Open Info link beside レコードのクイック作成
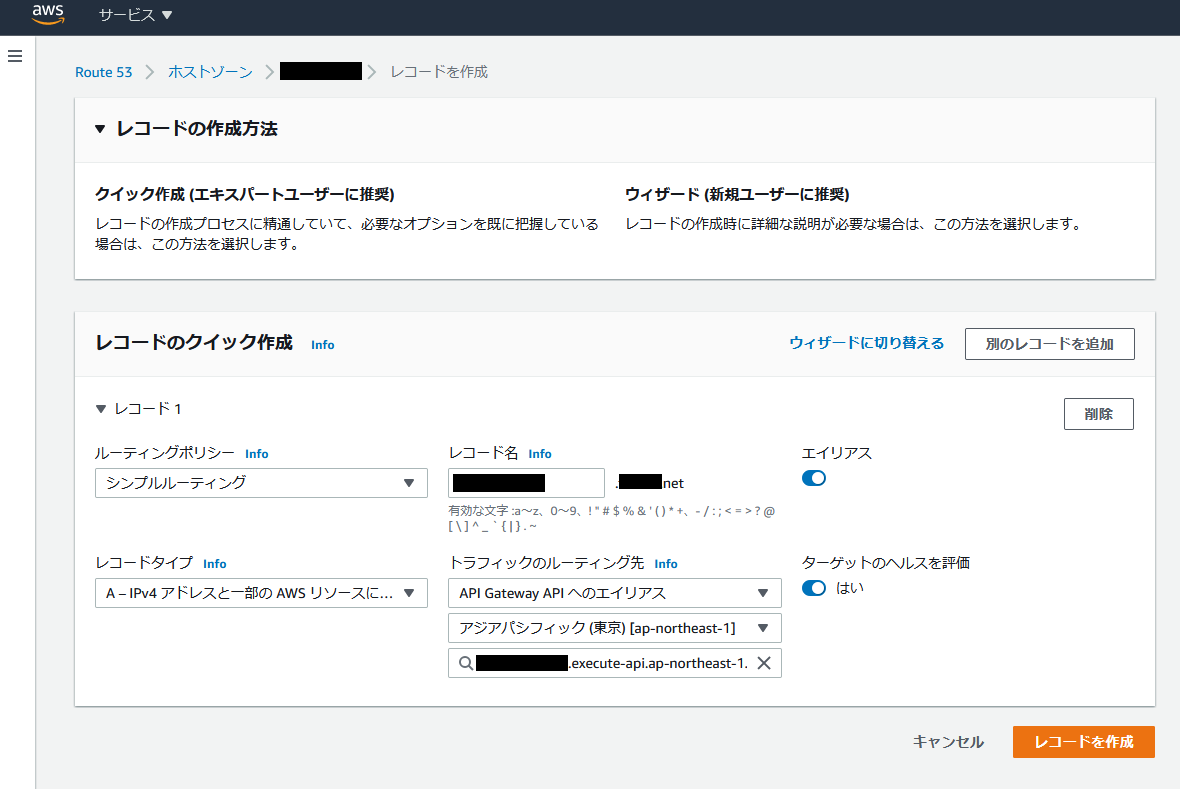This screenshot has height=789, width=1180. point(323,345)
